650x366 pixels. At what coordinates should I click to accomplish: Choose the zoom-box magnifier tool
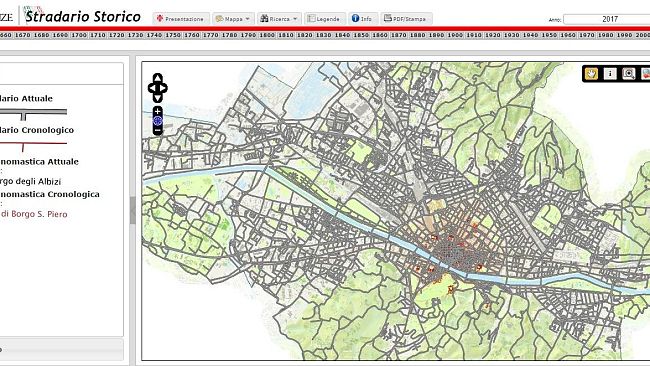click(628, 74)
